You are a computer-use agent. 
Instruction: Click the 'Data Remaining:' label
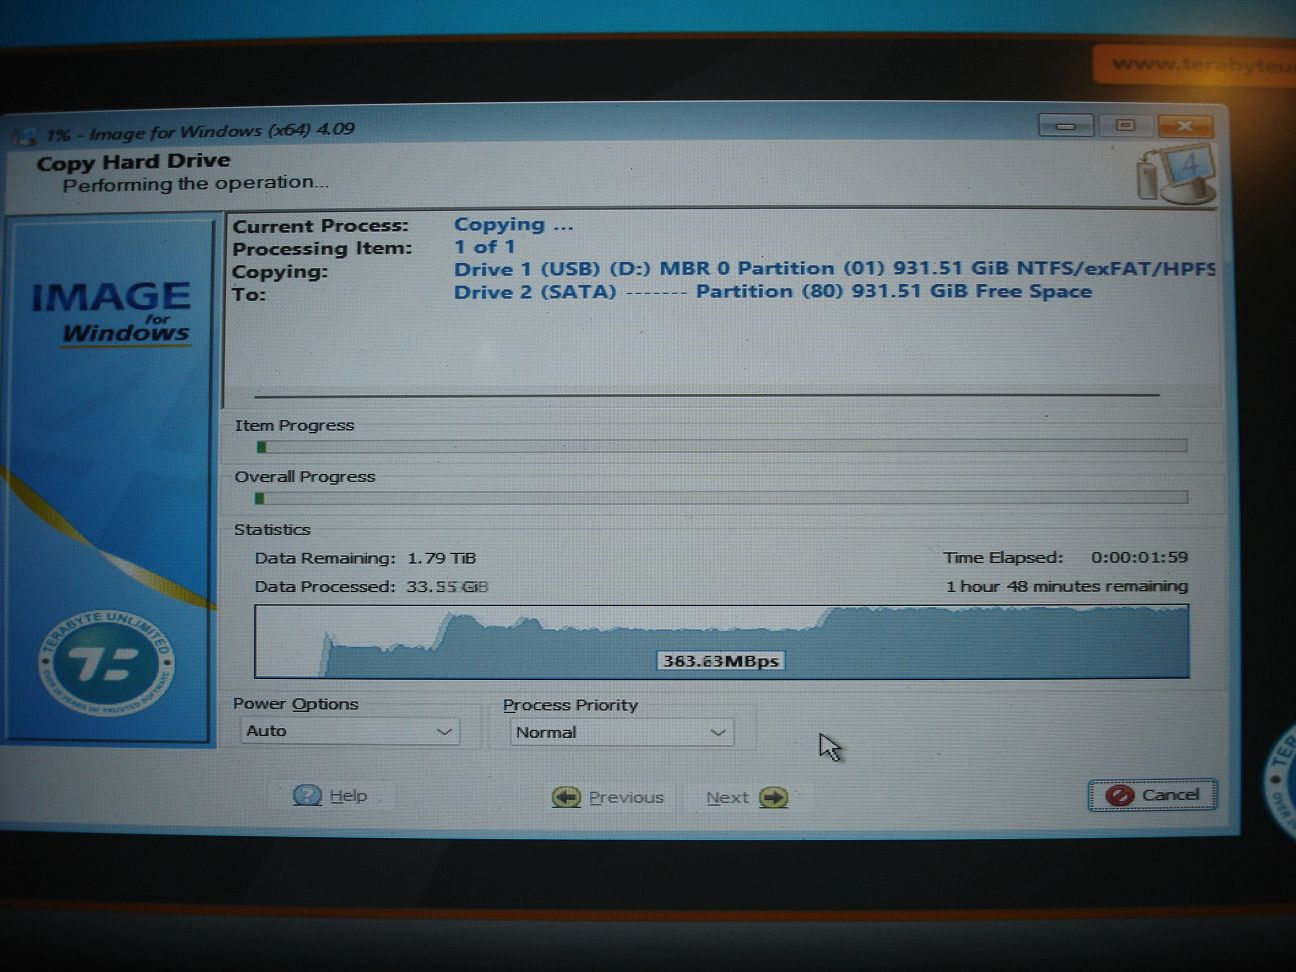click(x=325, y=558)
